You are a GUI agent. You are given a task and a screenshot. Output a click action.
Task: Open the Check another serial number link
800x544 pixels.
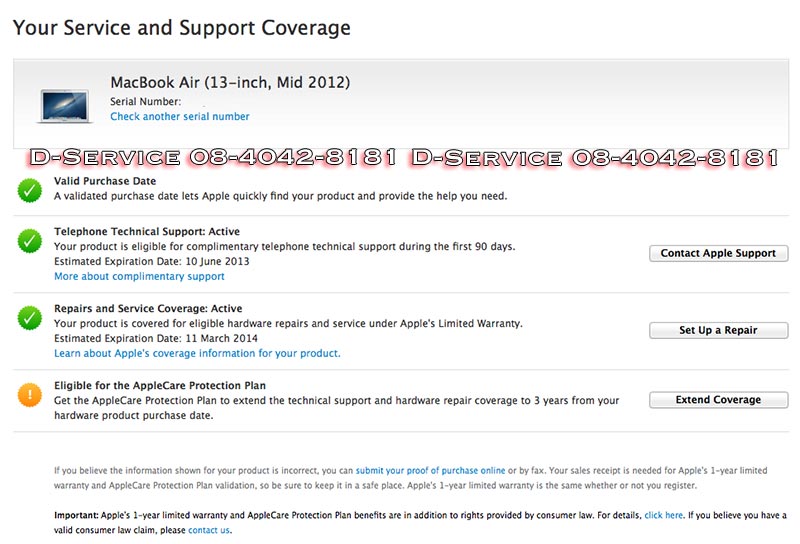pos(180,117)
